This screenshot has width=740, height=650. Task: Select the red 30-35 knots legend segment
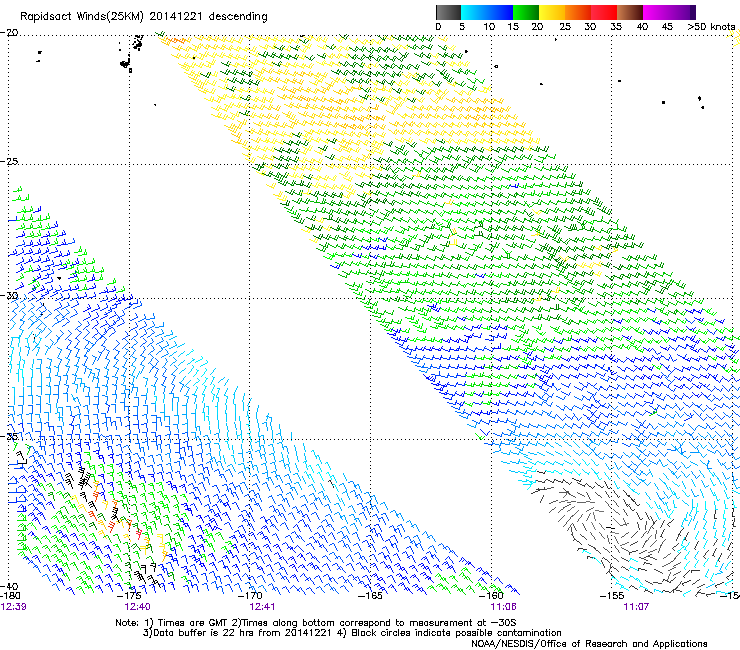pos(604,12)
